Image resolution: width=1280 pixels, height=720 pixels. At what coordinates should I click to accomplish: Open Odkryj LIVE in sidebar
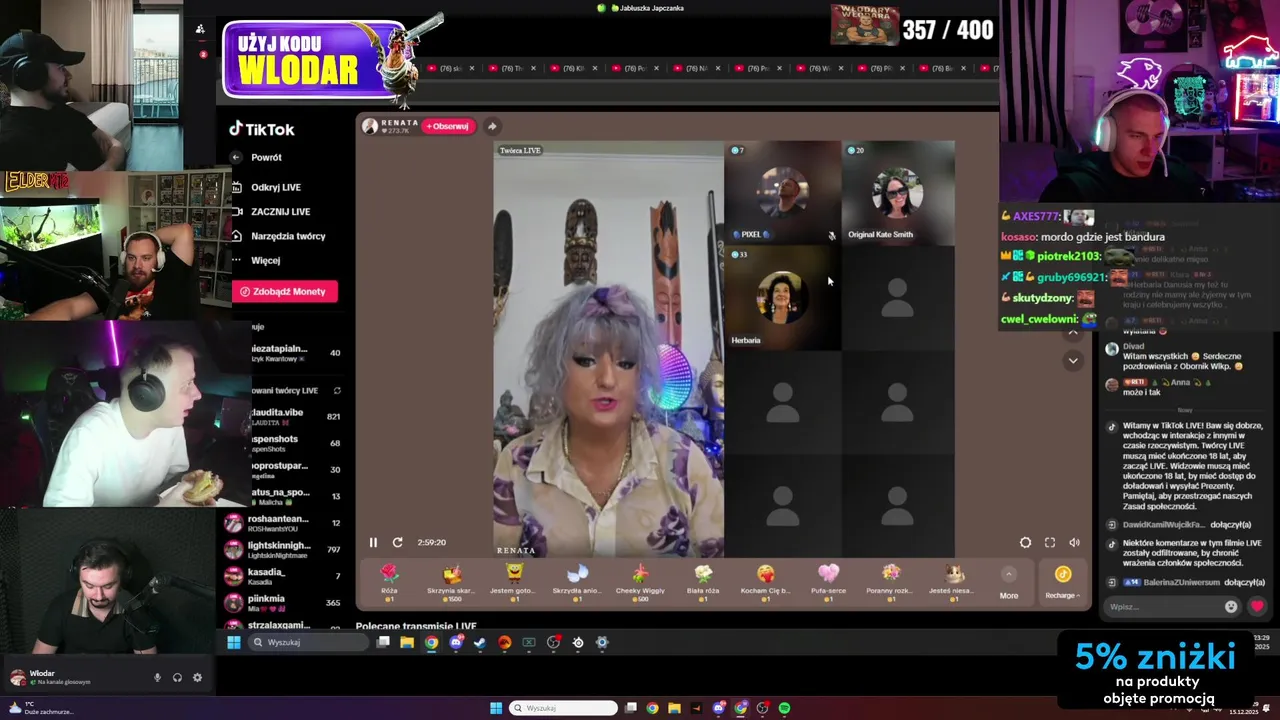[267, 187]
